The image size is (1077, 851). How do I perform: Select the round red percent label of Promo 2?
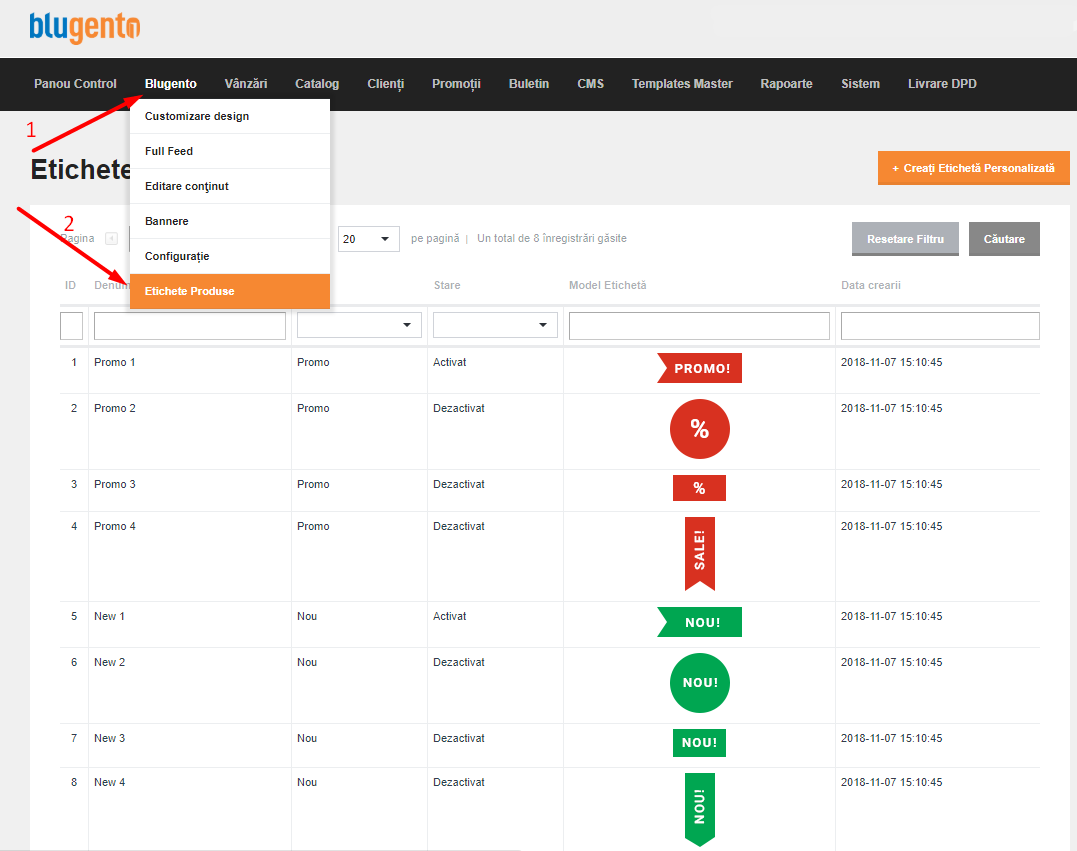click(699, 429)
